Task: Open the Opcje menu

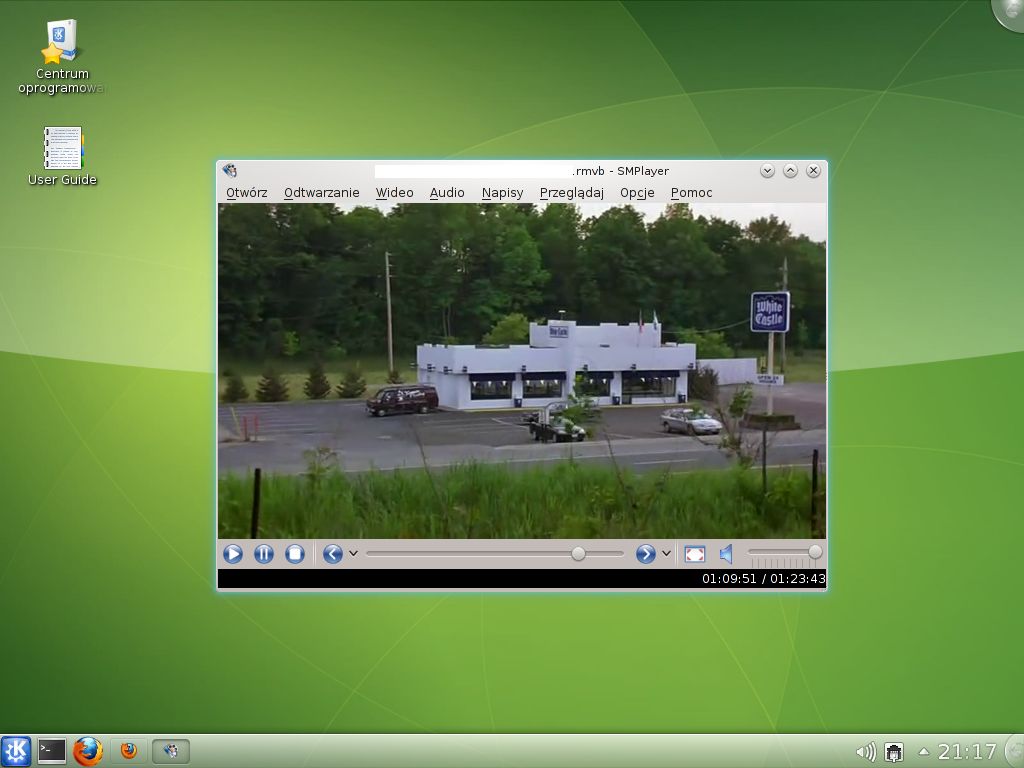Action: click(x=637, y=193)
